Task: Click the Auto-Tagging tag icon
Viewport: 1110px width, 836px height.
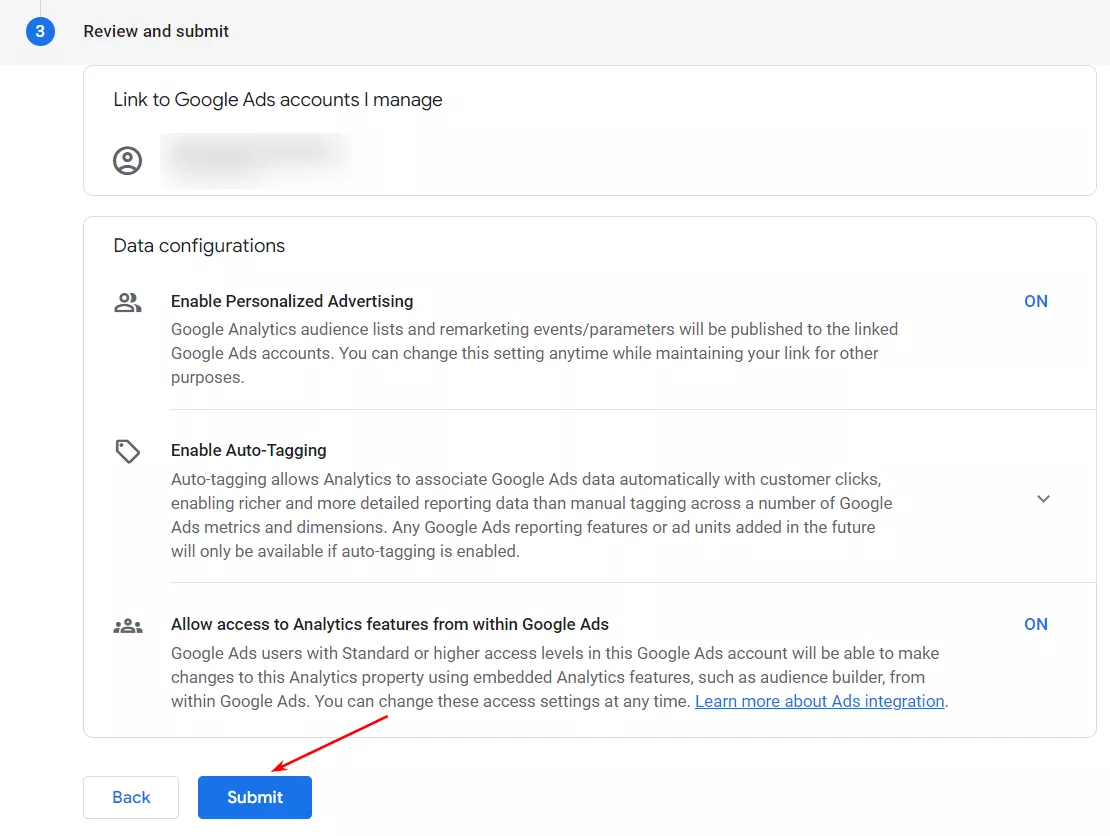Action: point(128,451)
